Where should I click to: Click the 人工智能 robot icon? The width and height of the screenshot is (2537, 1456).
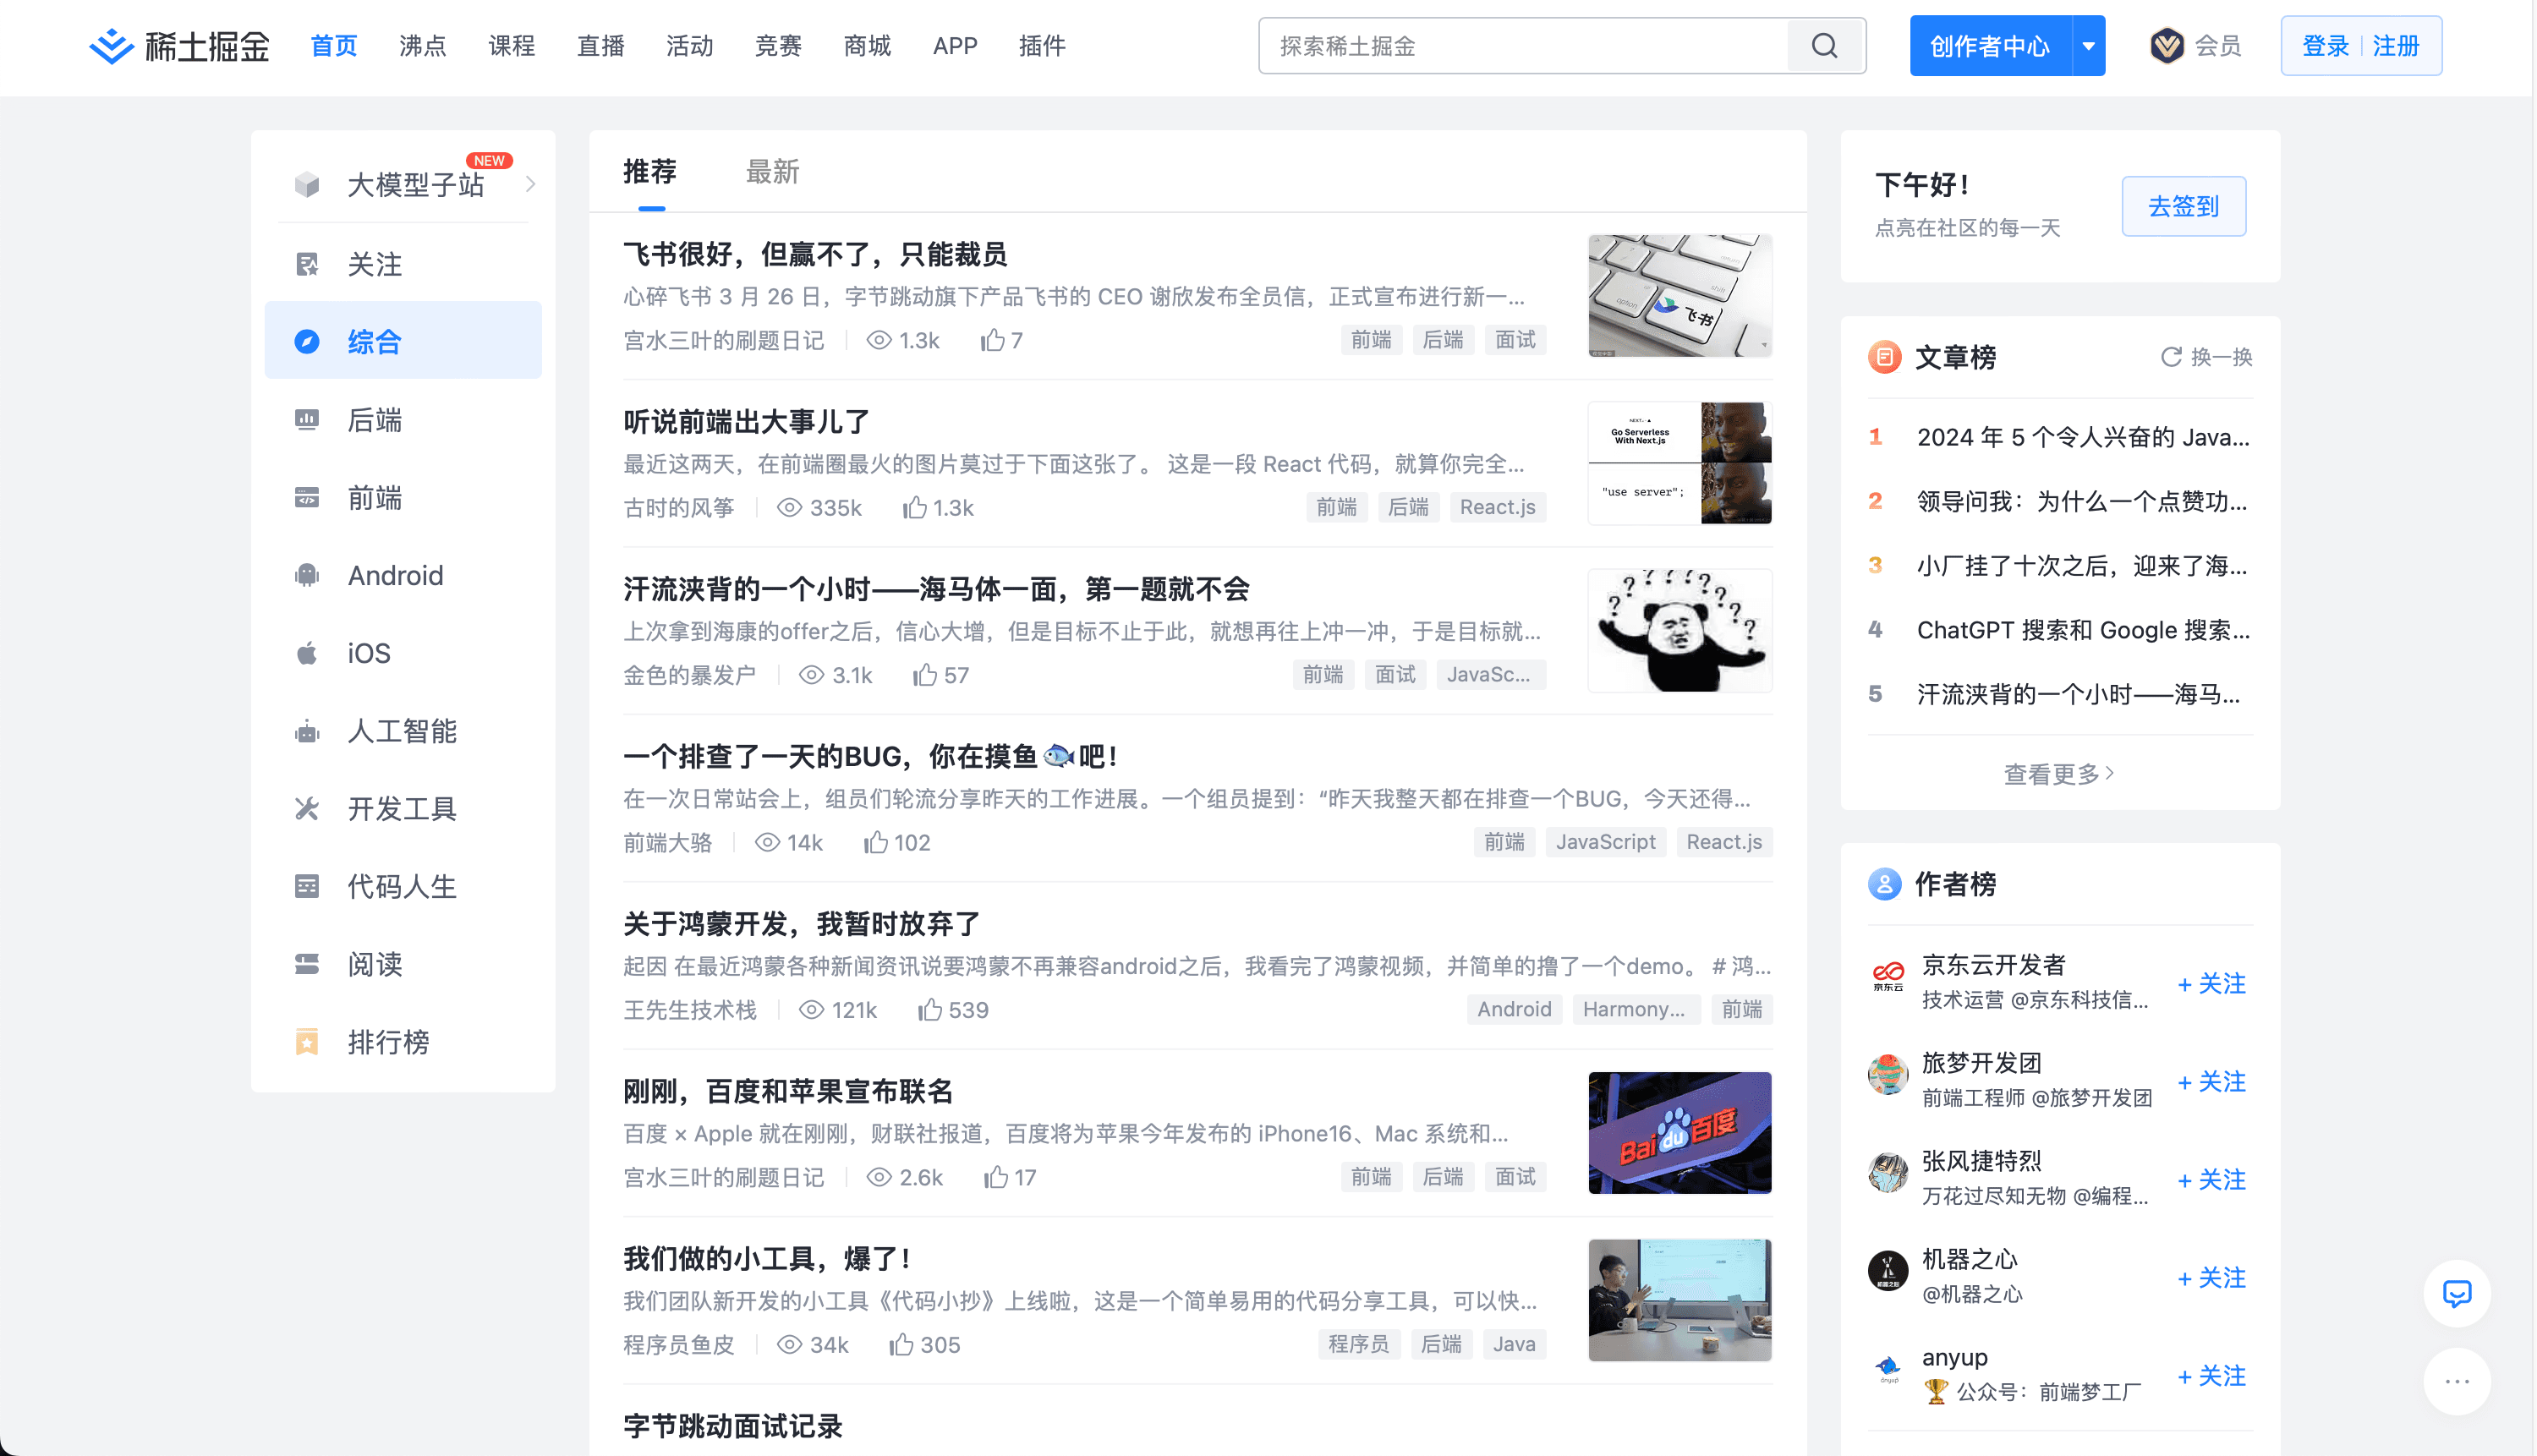(x=307, y=731)
